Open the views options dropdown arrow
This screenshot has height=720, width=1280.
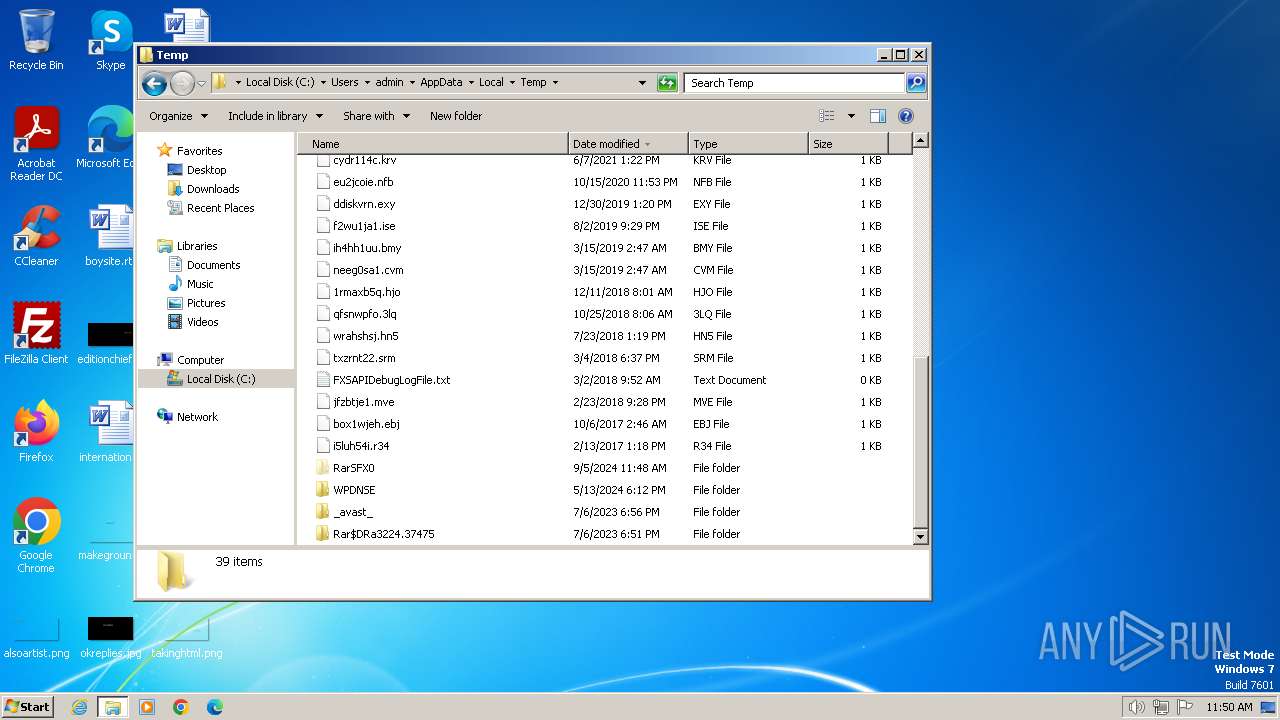tap(851, 116)
